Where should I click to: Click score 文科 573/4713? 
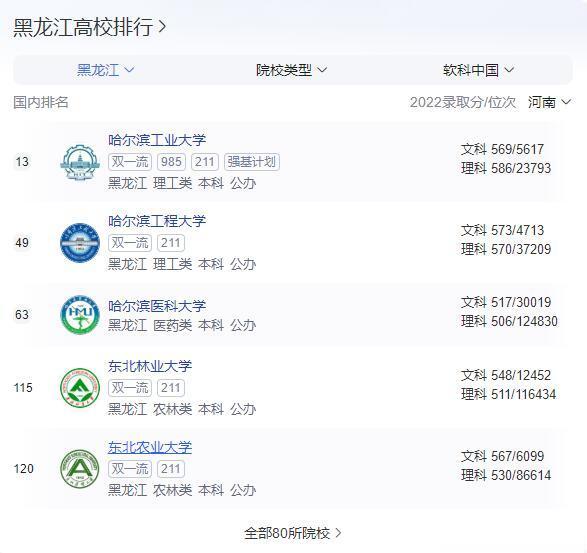click(502, 230)
